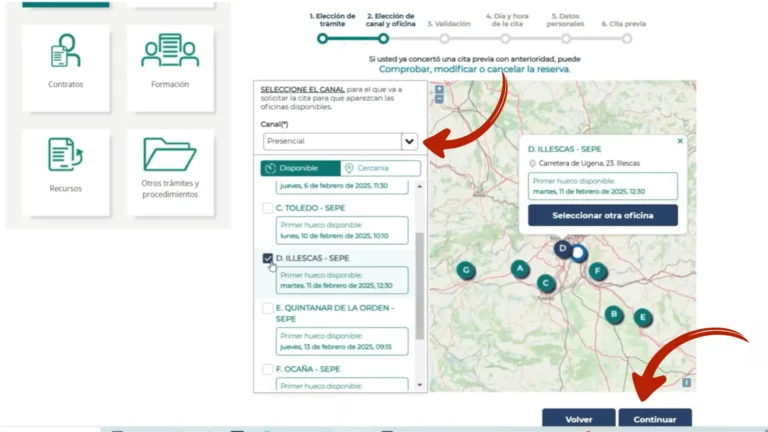This screenshot has height=432, width=768.
Task: Click the D. ILLESCAS - SEPE popup title
Action: pos(564,149)
